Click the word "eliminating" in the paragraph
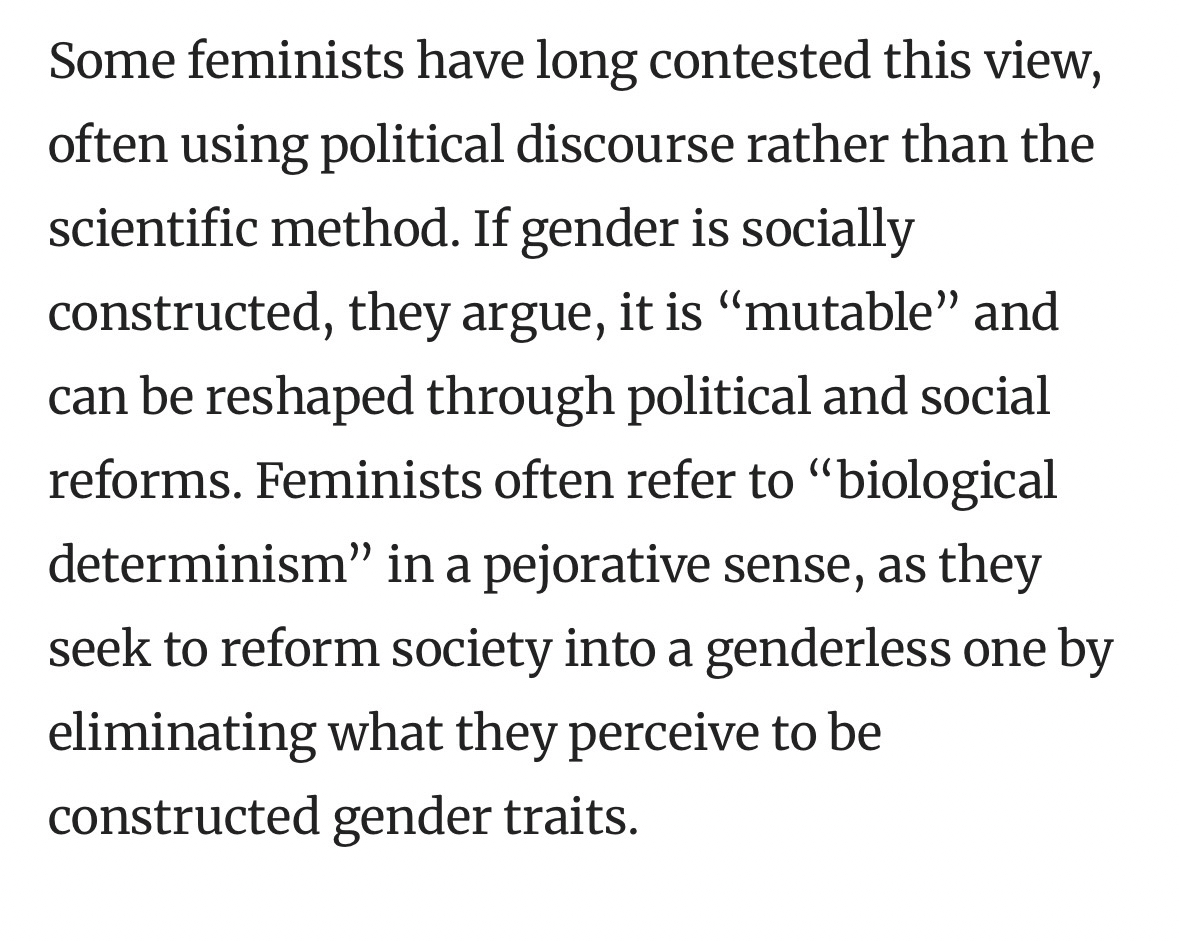Image resolution: width=1179 pixels, height=941 pixels. pyautogui.click(x=182, y=733)
